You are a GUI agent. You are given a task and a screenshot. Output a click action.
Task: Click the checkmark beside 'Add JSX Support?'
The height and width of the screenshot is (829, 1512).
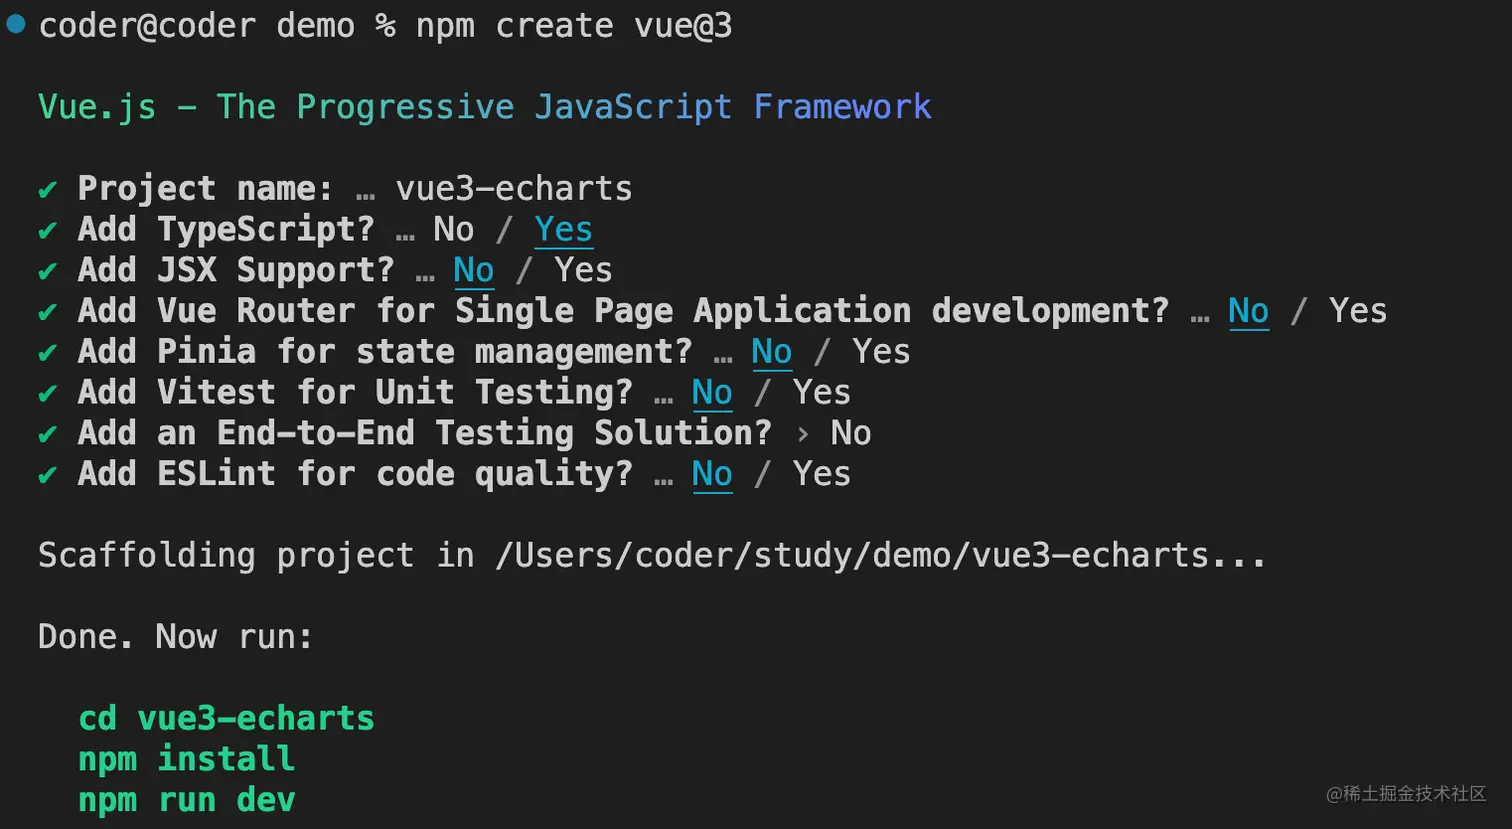coord(47,272)
